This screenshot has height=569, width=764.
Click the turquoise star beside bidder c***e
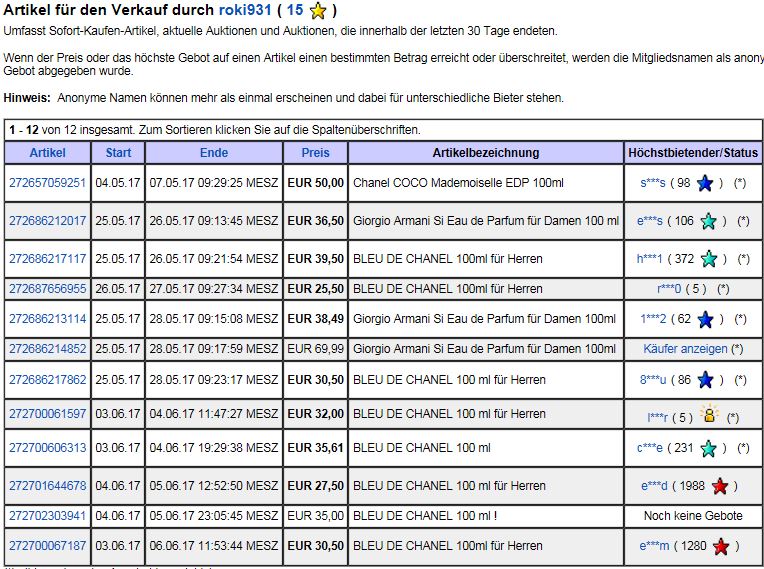point(708,448)
